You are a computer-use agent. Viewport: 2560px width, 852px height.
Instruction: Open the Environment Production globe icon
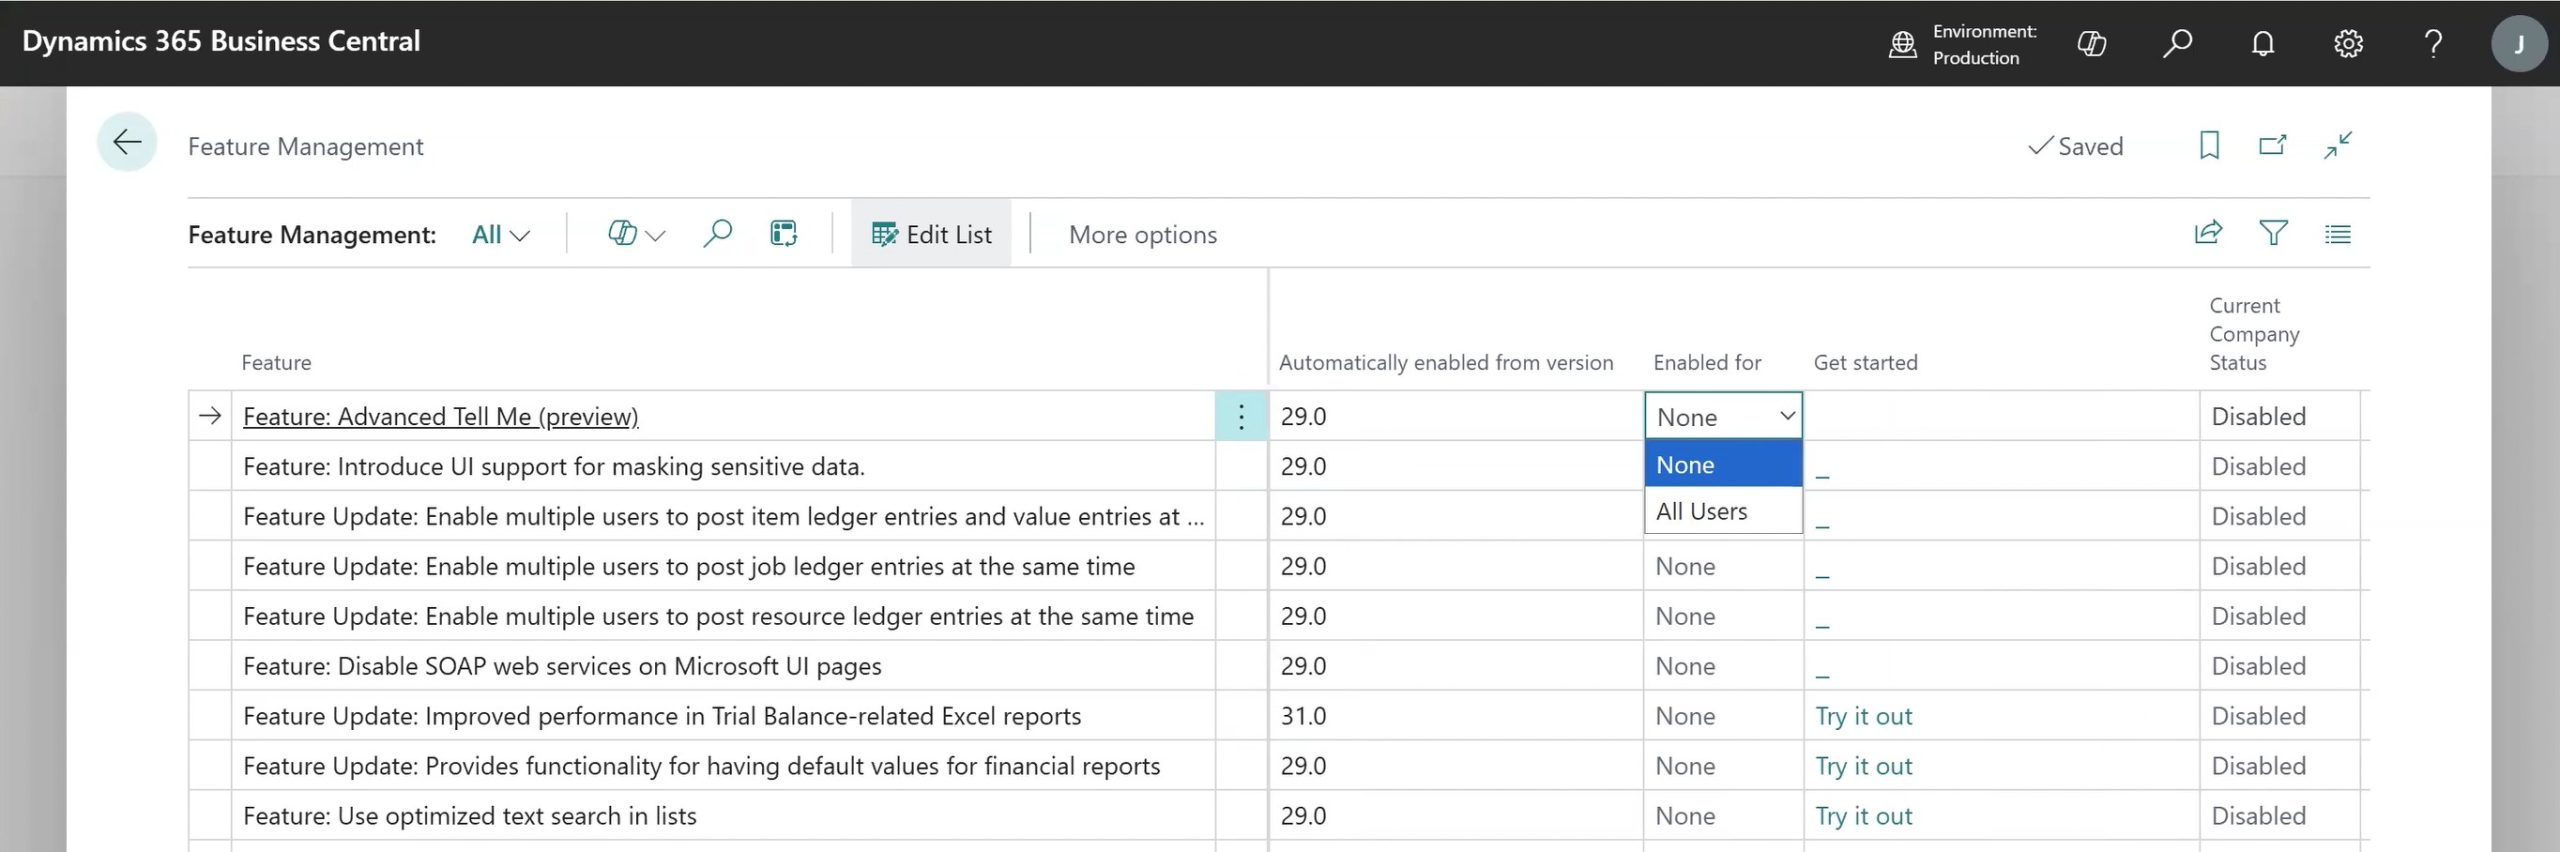pyautogui.click(x=1902, y=44)
